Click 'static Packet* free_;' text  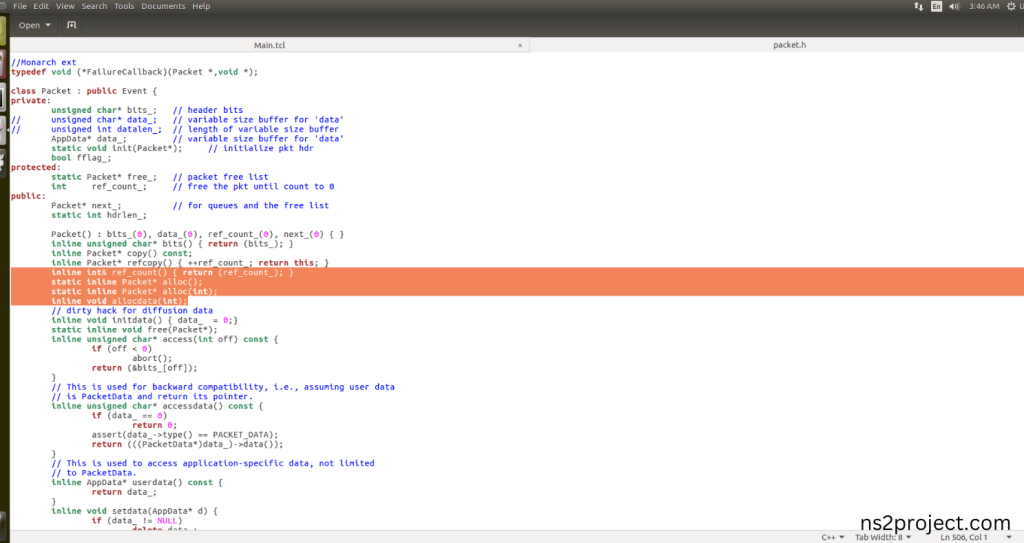(x=104, y=177)
